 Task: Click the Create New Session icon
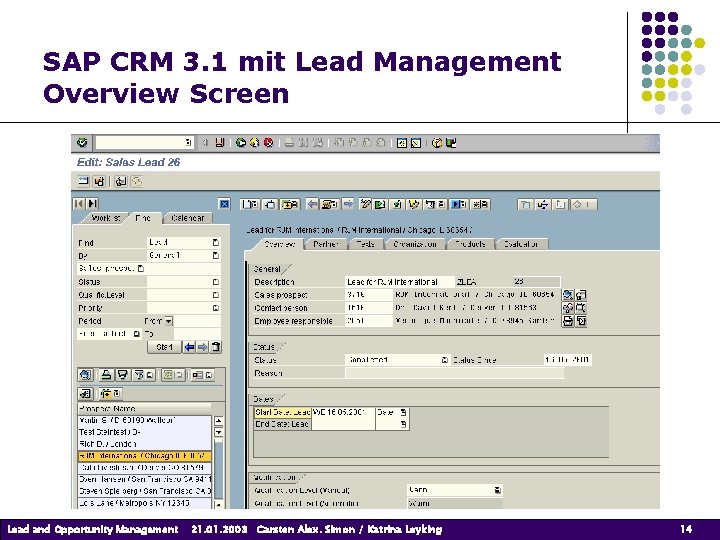click(x=402, y=143)
